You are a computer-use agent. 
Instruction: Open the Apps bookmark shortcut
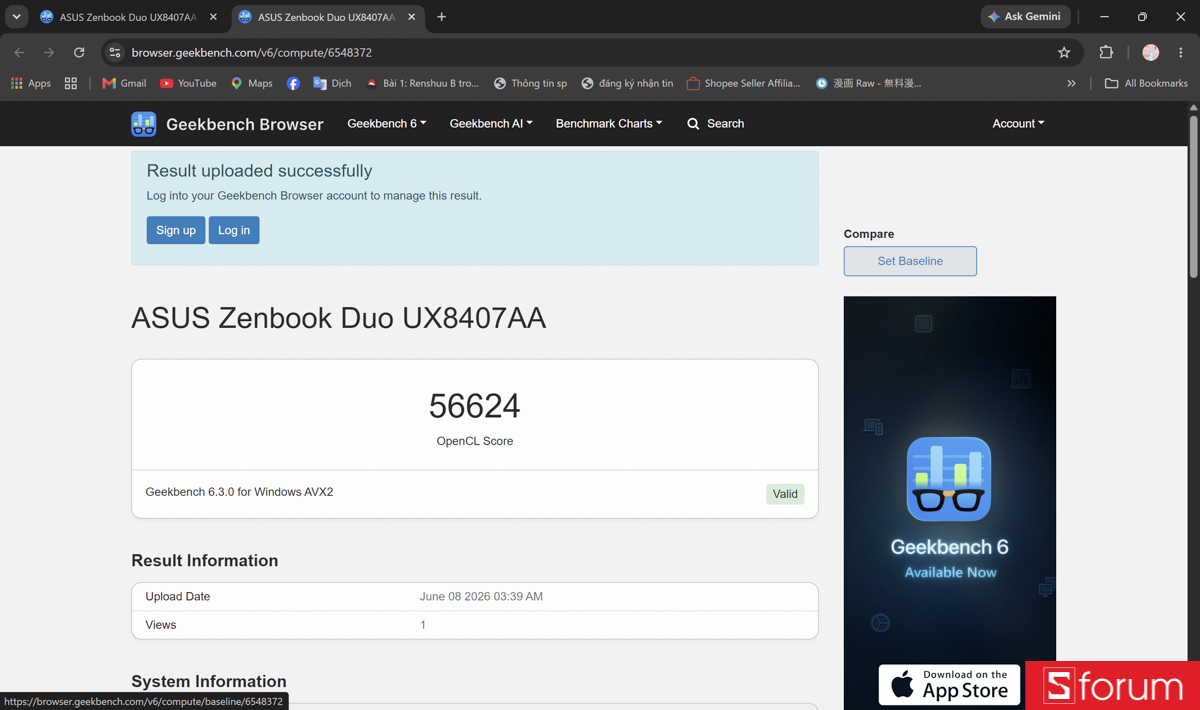point(31,83)
